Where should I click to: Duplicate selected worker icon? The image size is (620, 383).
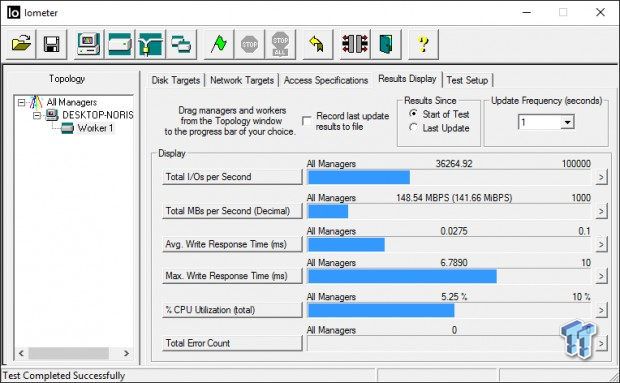pos(181,44)
